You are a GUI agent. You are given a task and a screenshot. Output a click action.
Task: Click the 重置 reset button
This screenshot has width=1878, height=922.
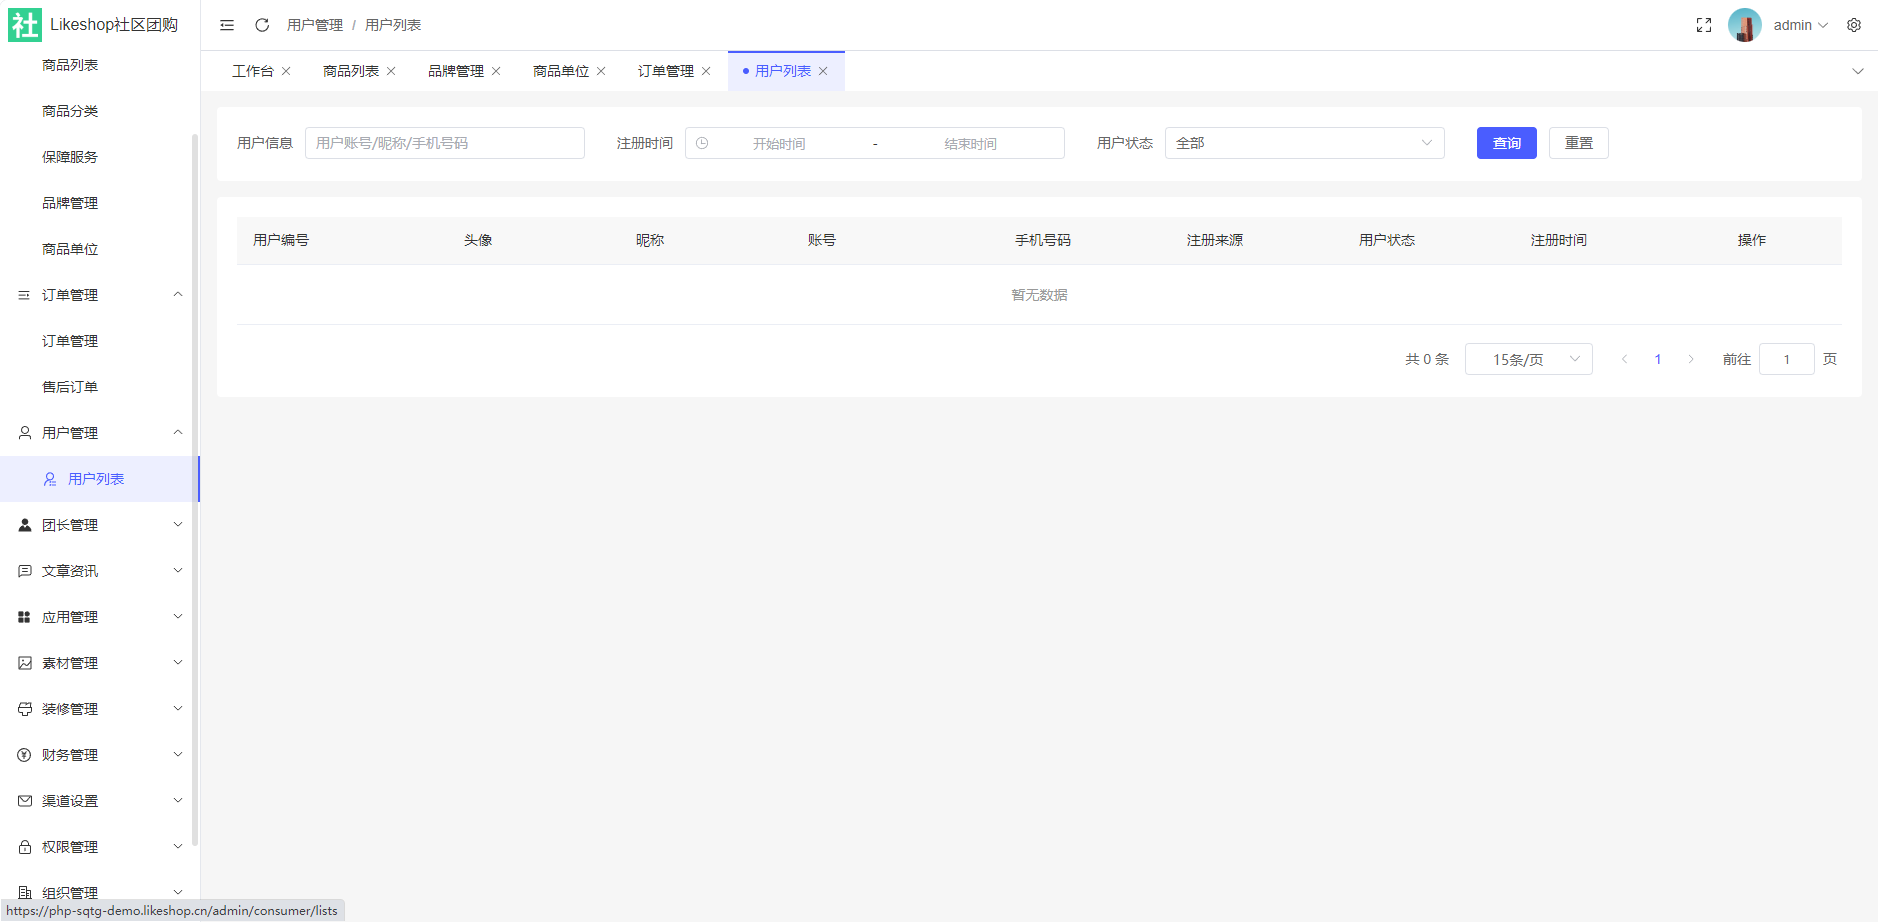[1578, 143]
